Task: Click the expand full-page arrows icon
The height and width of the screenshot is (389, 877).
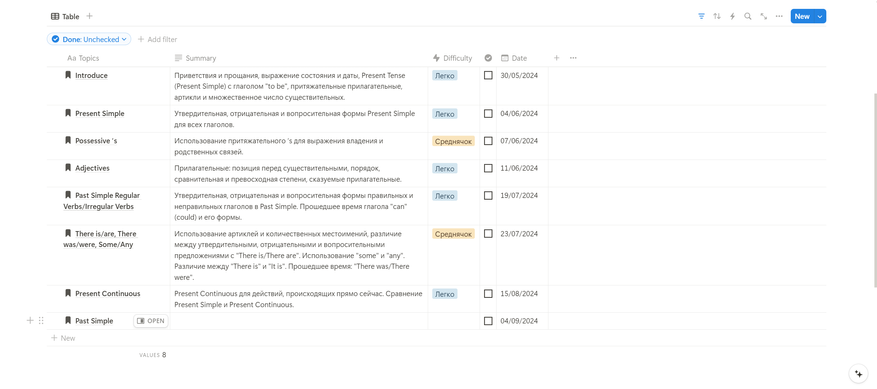Action: pos(763,16)
